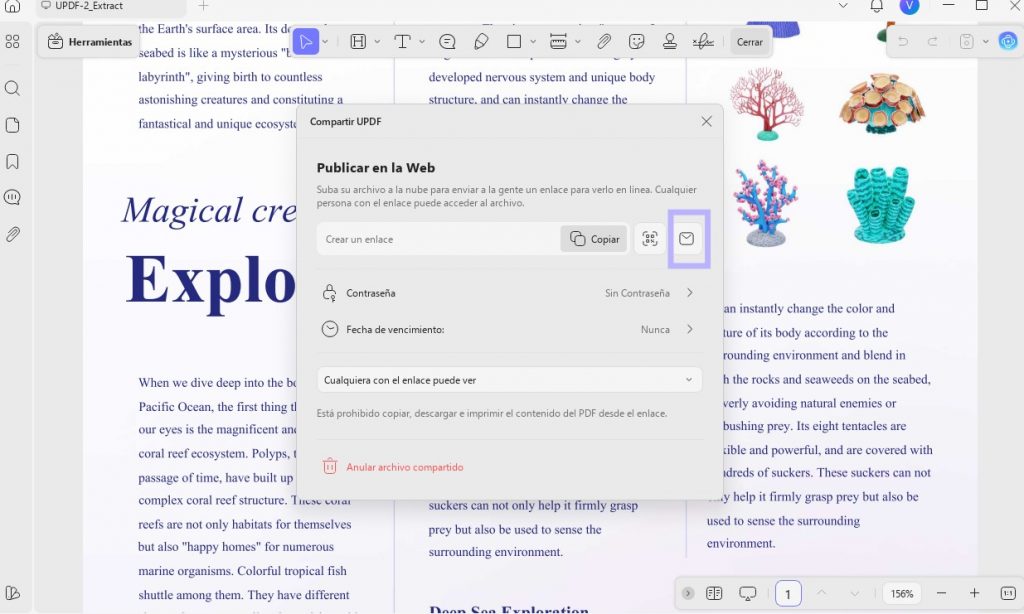The width and height of the screenshot is (1024, 614).
Task: Select the text T tool
Action: point(402,42)
